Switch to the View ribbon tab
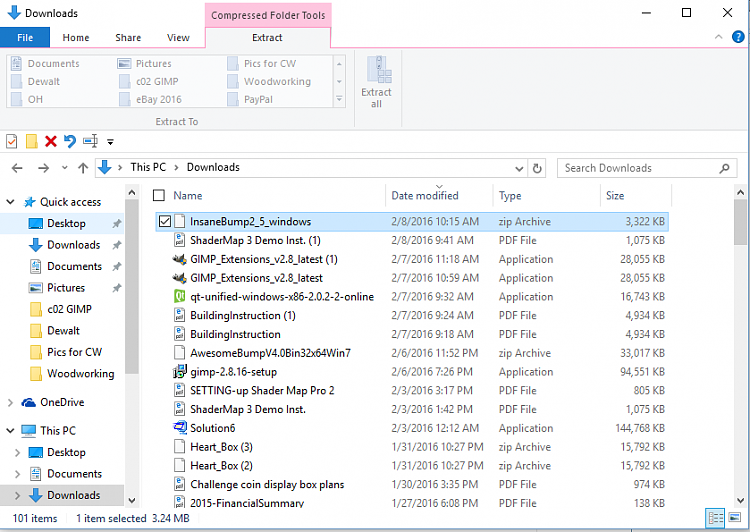Viewport: 750px width, 532px height. [178, 38]
